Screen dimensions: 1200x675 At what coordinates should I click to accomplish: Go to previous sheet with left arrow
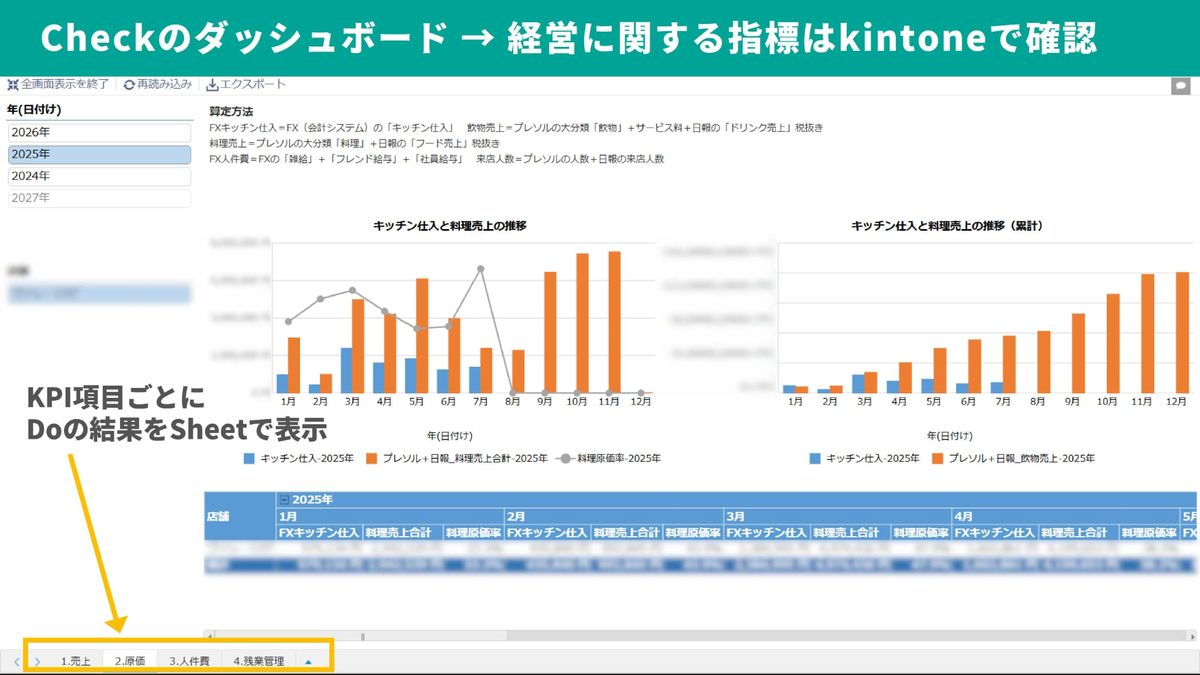tap(16, 661)
